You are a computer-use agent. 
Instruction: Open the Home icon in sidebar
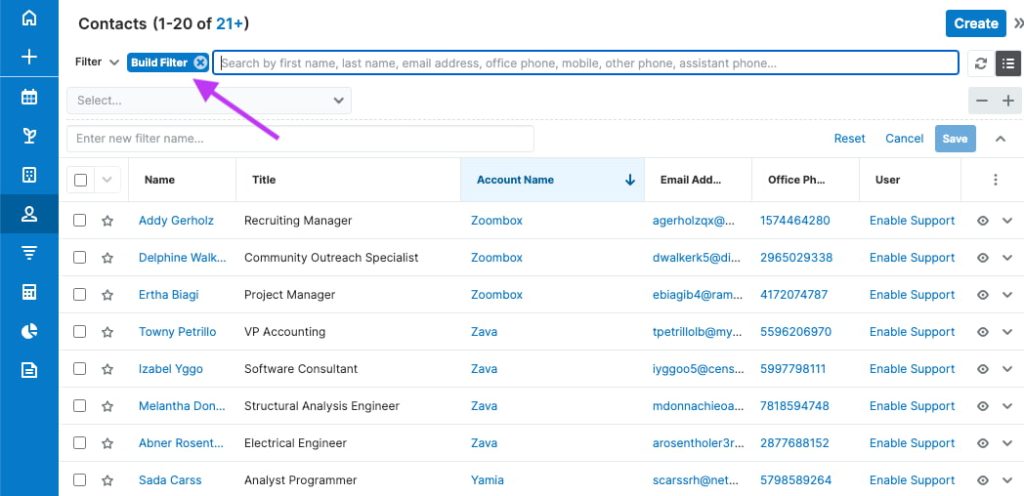click(x=29, y=18)
